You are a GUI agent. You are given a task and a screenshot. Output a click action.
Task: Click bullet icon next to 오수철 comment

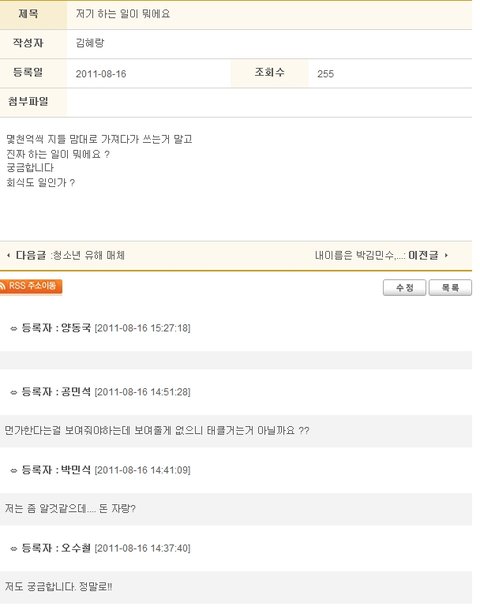click(14, 549)
